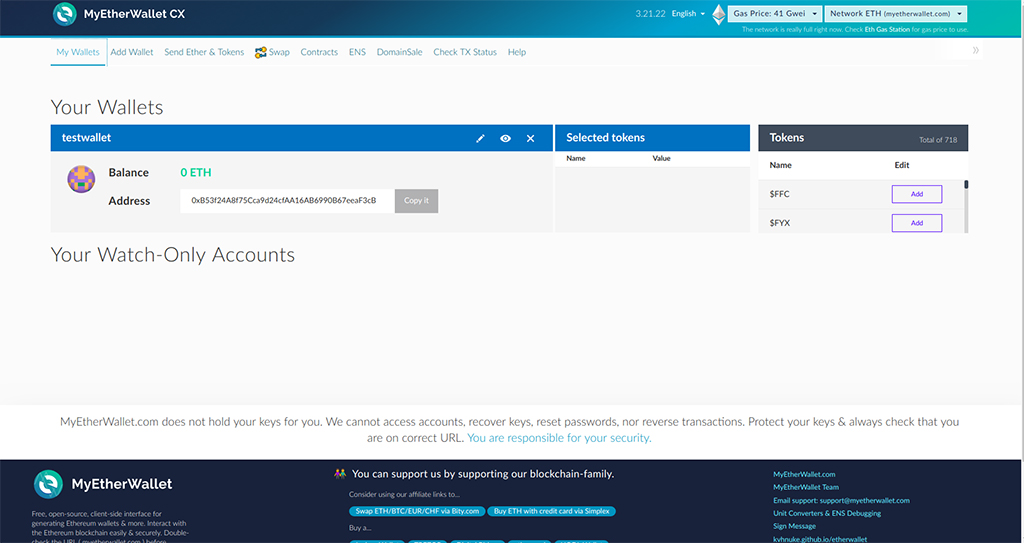
Task: Click the 'Total of 718' text
Action: (938, 140)
